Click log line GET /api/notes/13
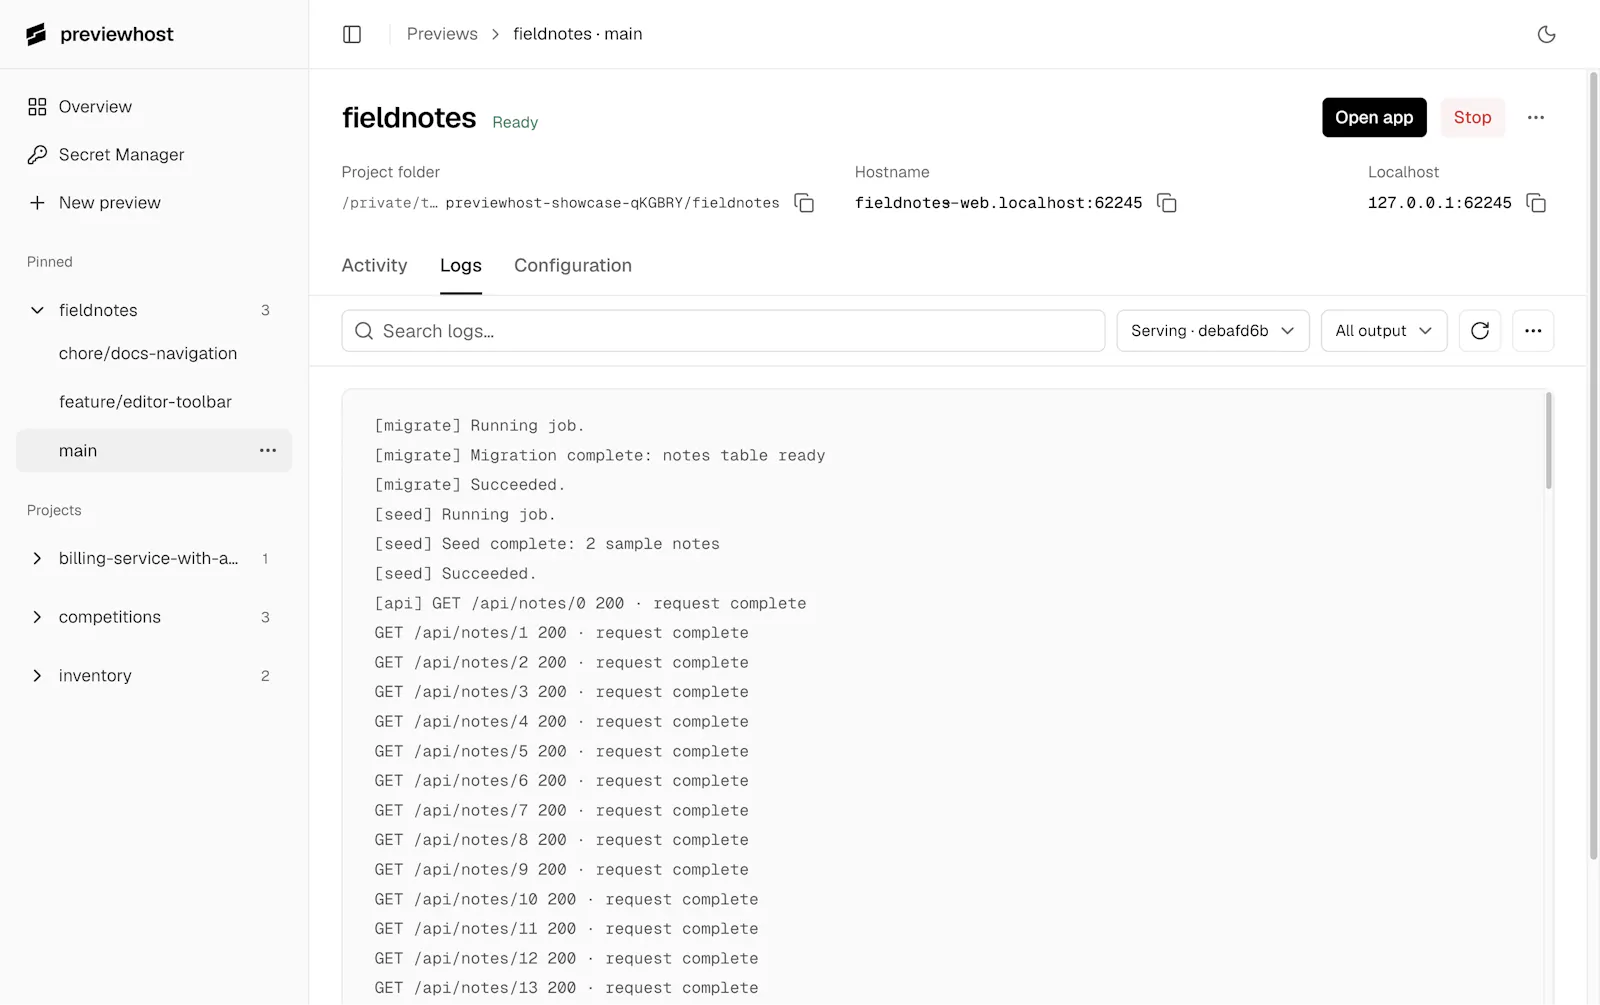1600x1005 pixels. pyautogui.click(x=566, y=988)
